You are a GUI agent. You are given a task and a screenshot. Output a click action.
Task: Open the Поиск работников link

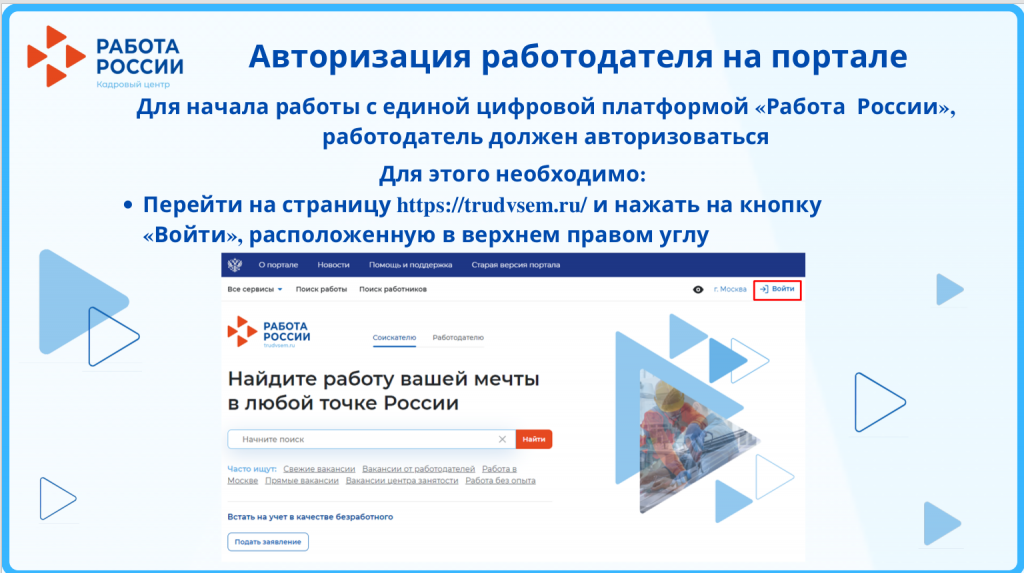coord(393,289)
